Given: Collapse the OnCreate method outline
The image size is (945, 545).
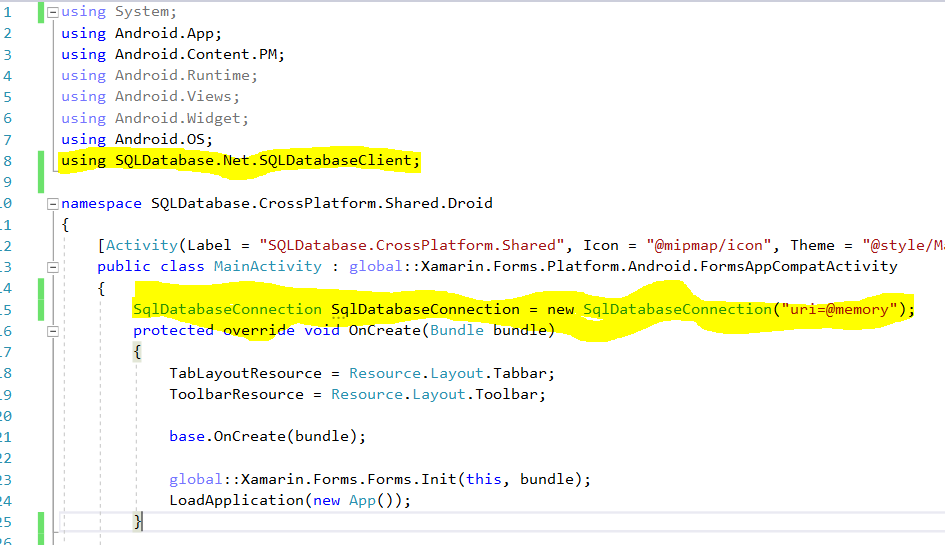Looking at the screenshot, I should click(x=53, y=331).
